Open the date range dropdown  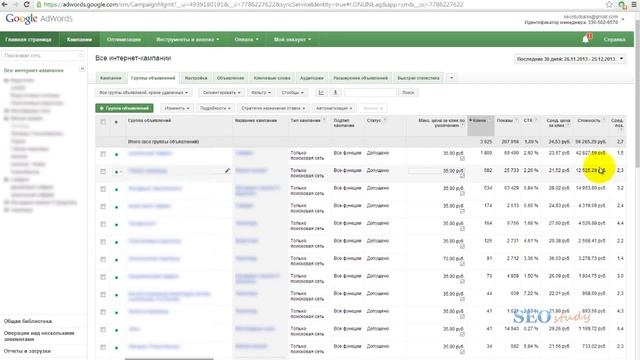pyautogui.click(x=570, y=59)
